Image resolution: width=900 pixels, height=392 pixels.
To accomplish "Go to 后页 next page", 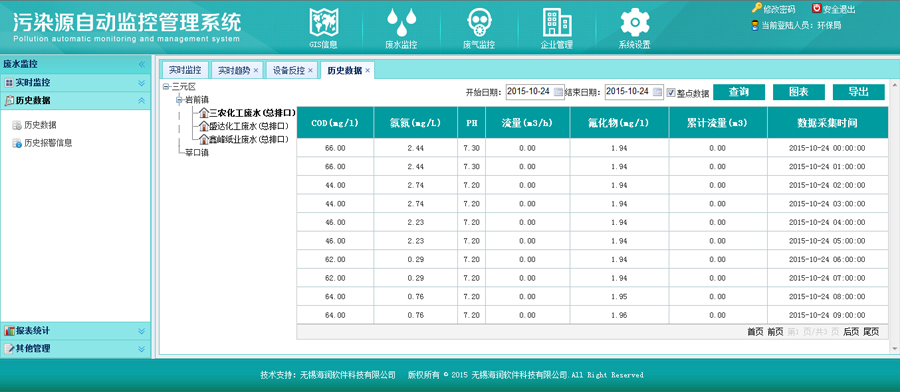I will pos(851,332).
